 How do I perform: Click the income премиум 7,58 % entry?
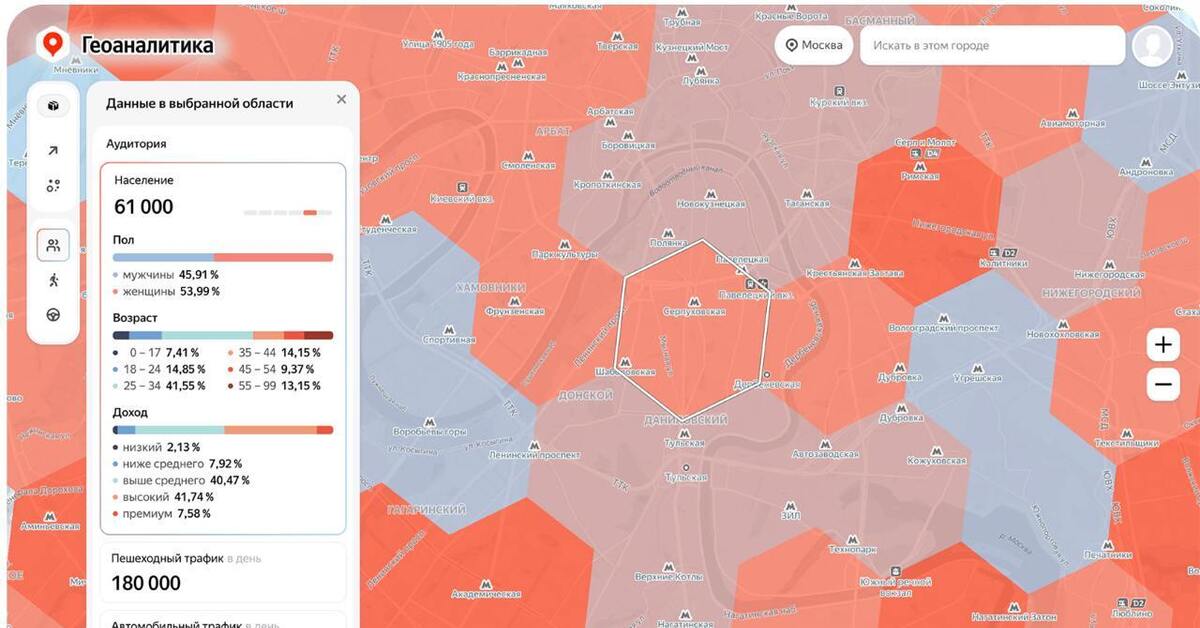(161, 514)
